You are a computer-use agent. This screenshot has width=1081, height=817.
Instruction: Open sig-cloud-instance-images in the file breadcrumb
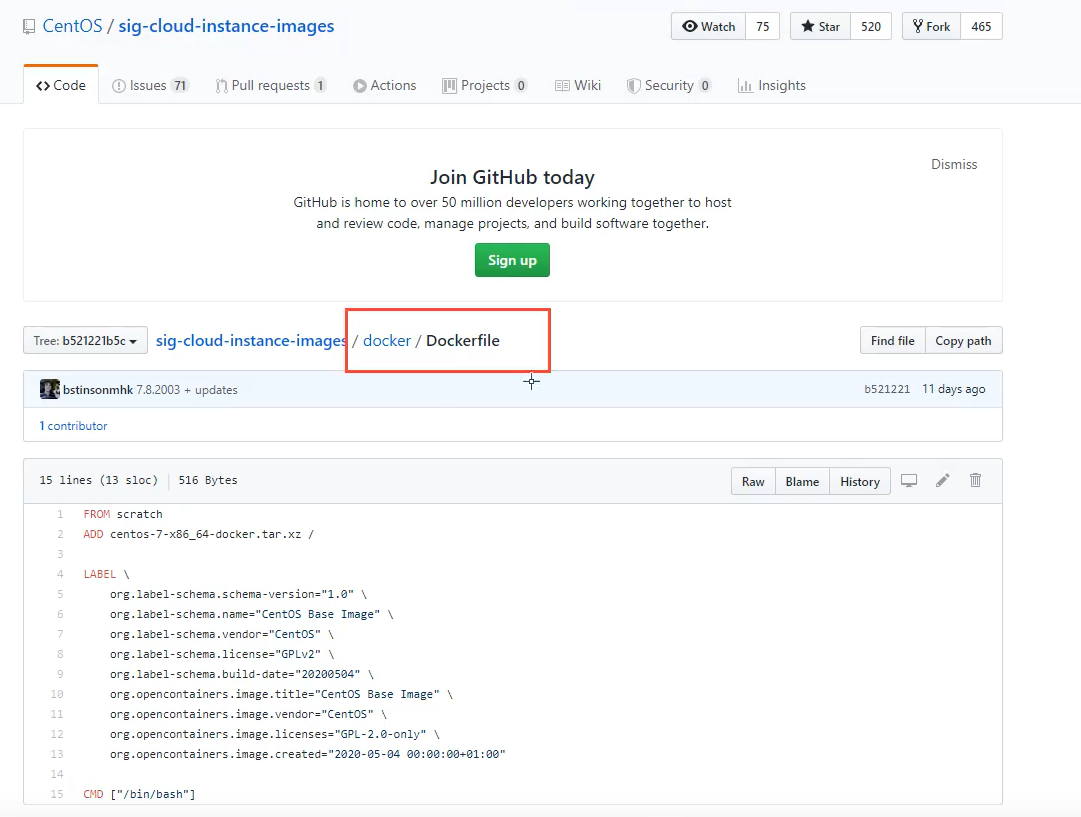point(251,341)
